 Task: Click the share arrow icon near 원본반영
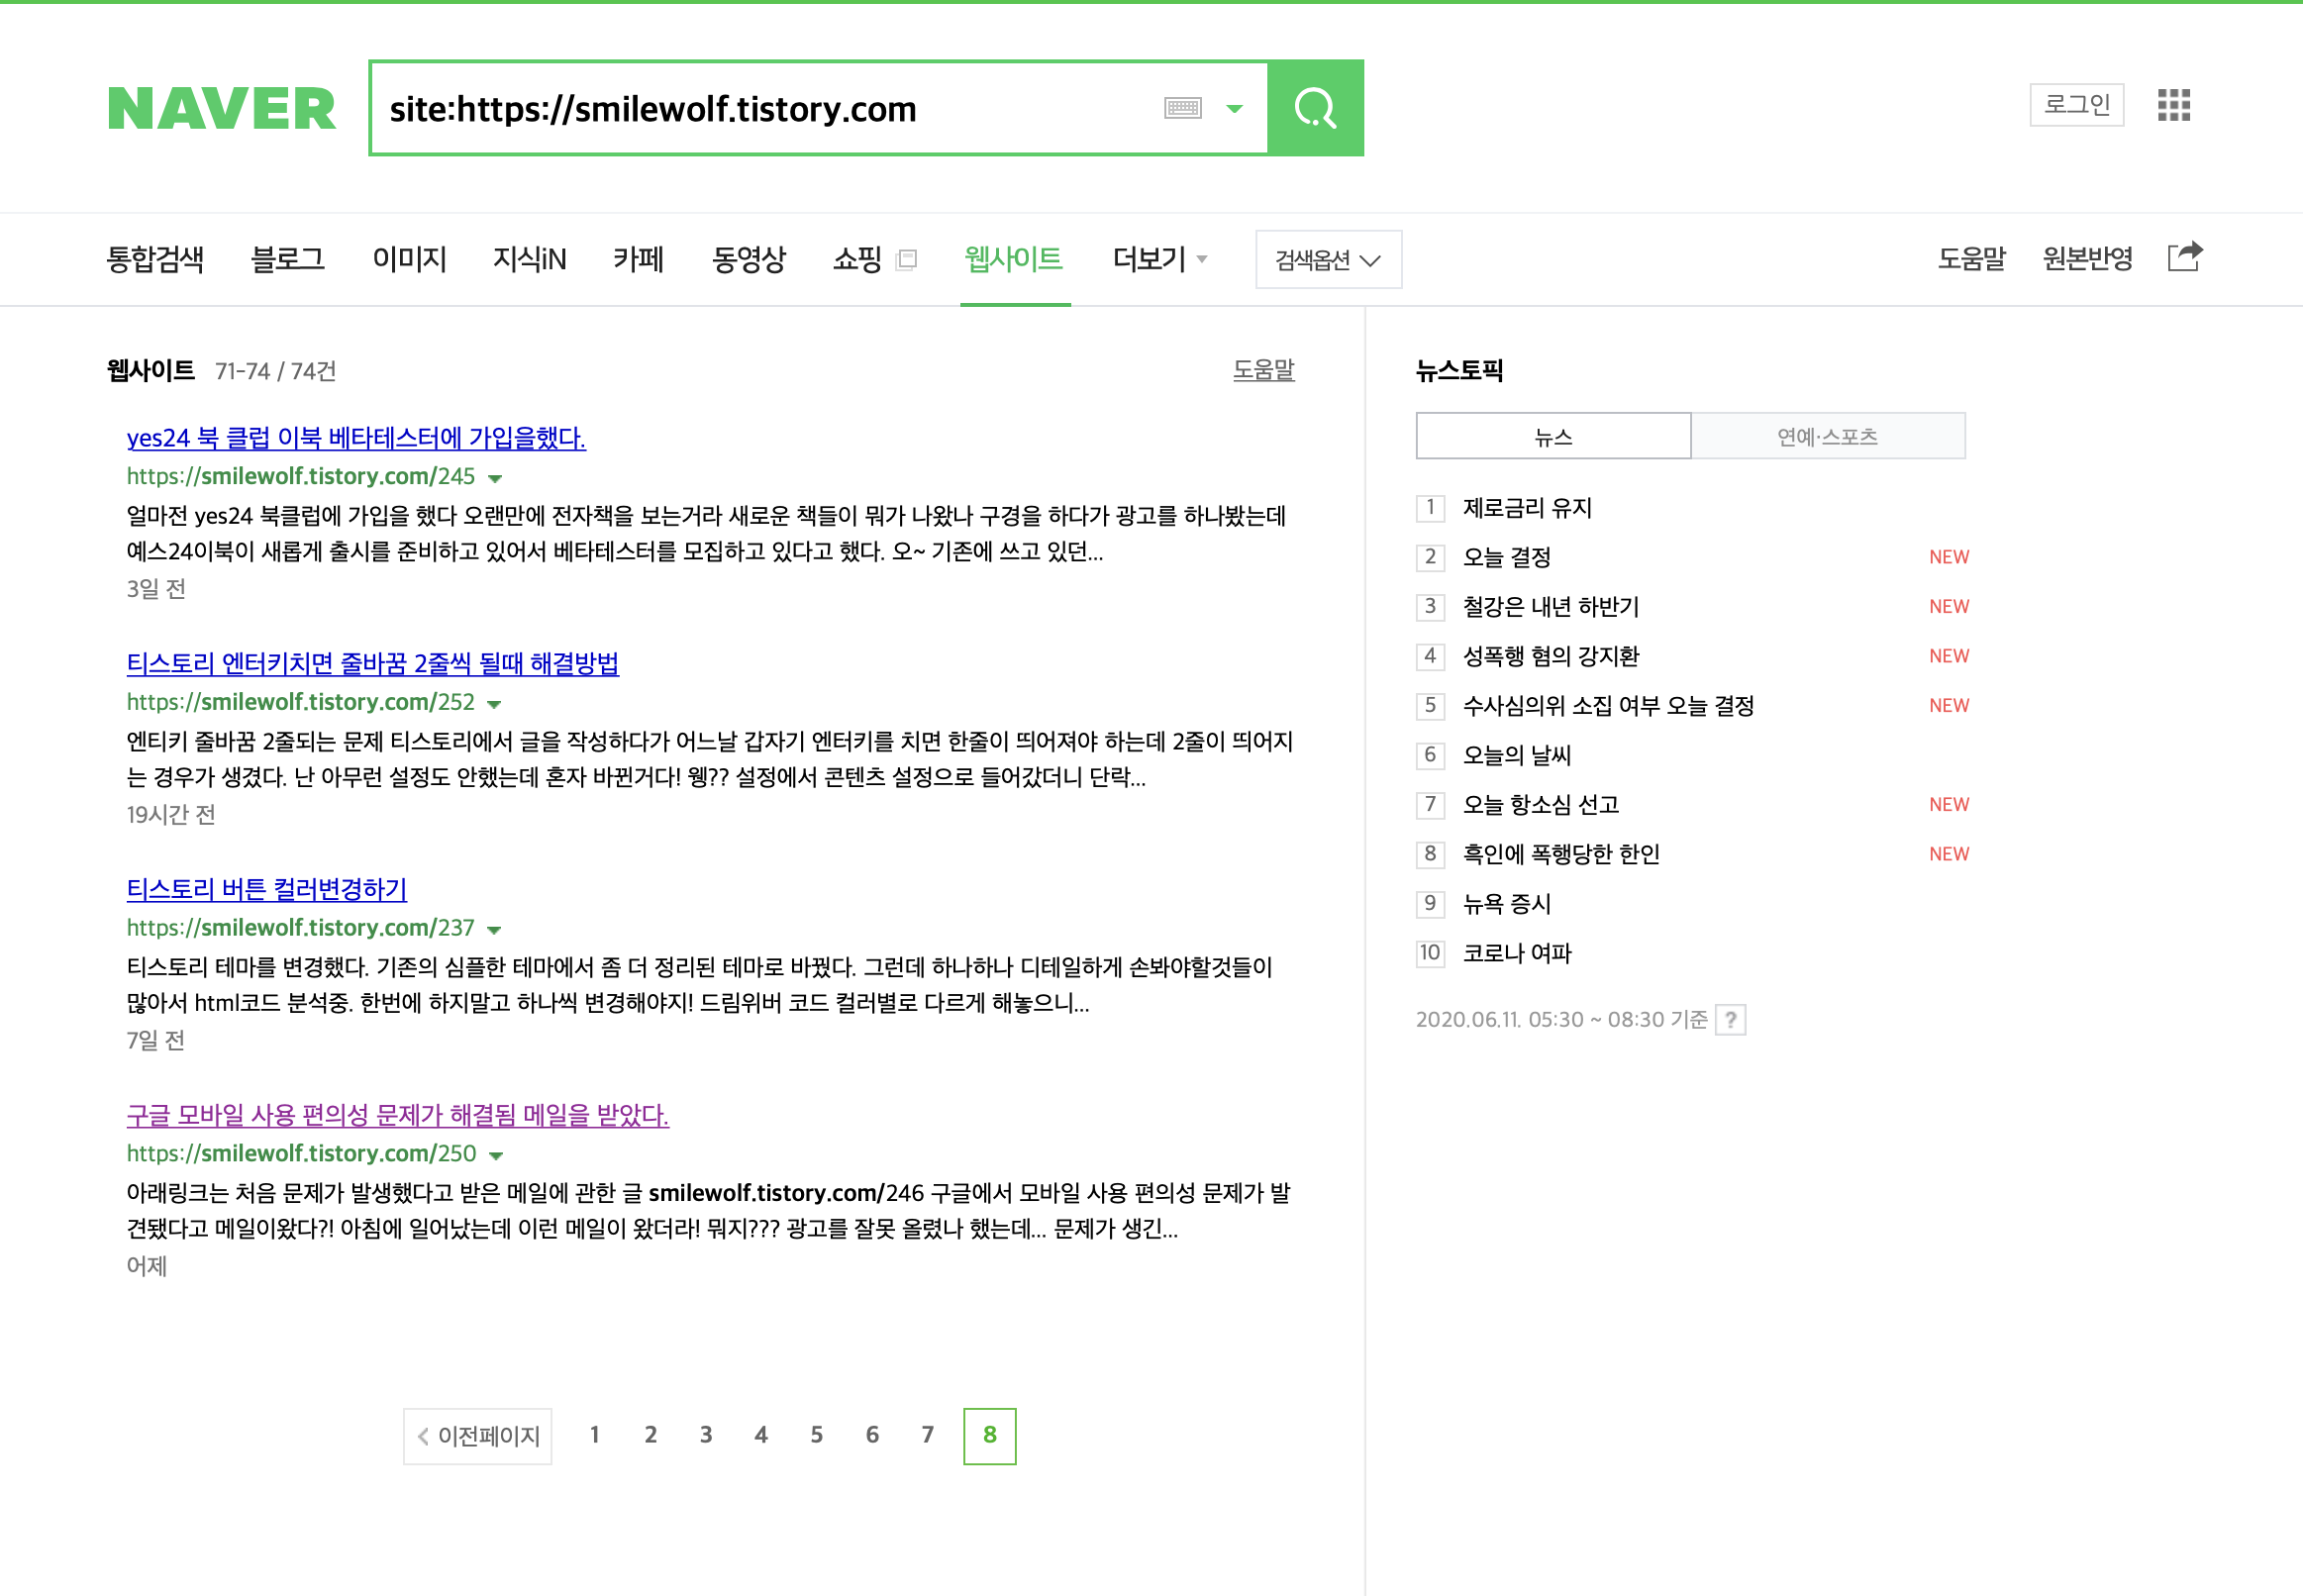click(x=2184, y=257)
